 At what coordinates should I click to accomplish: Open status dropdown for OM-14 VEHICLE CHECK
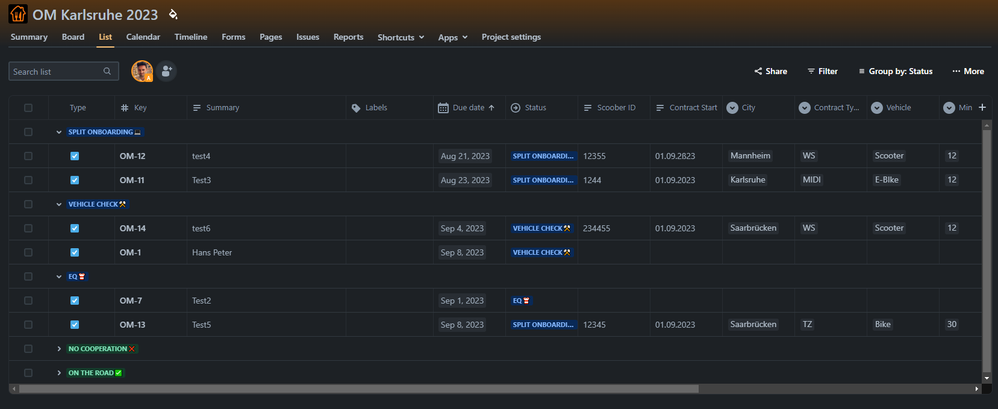tap(542, 228)
